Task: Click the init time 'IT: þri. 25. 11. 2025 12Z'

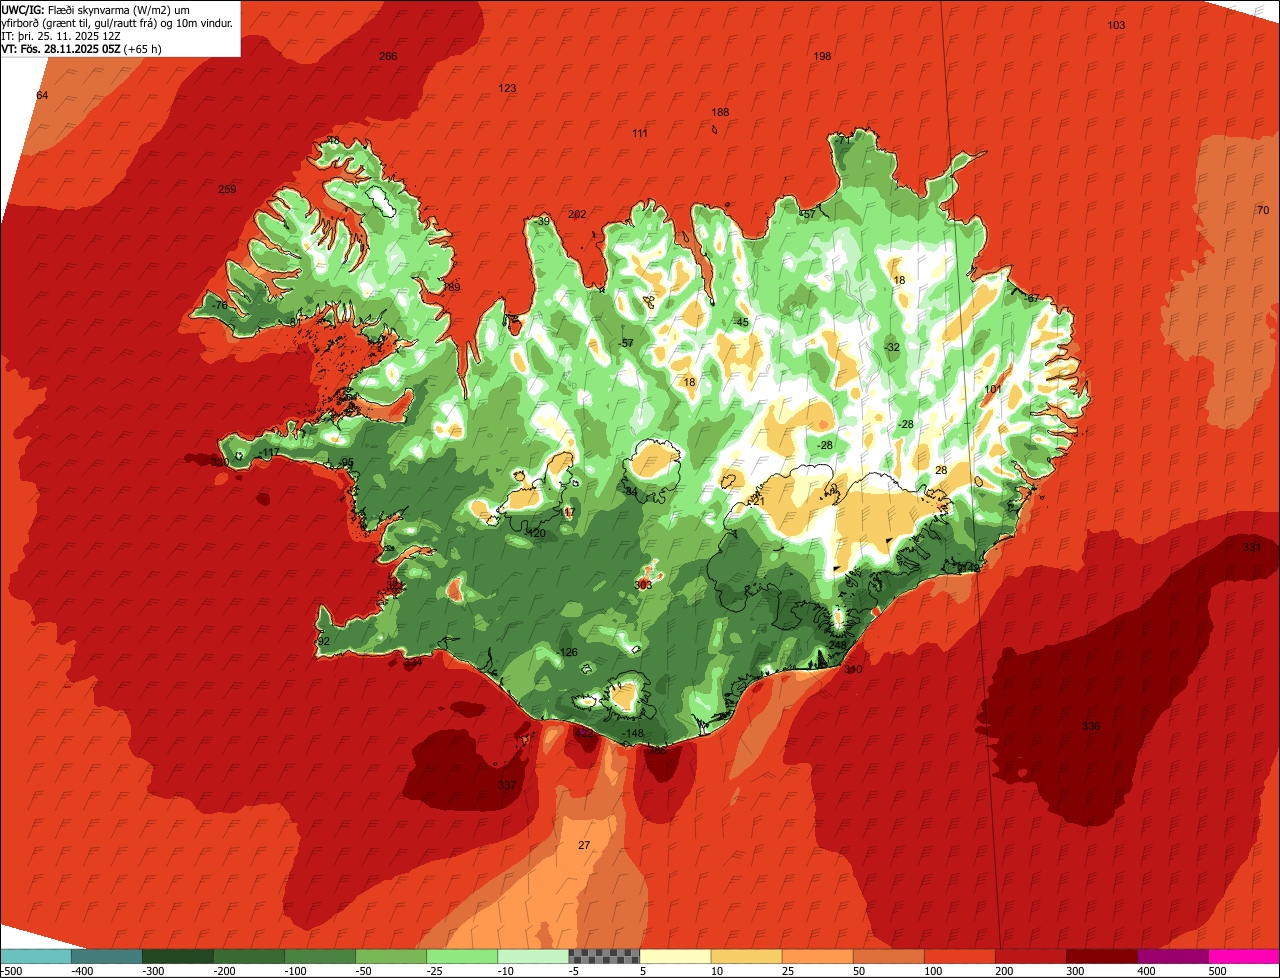Action: click(x=63, y=35)
